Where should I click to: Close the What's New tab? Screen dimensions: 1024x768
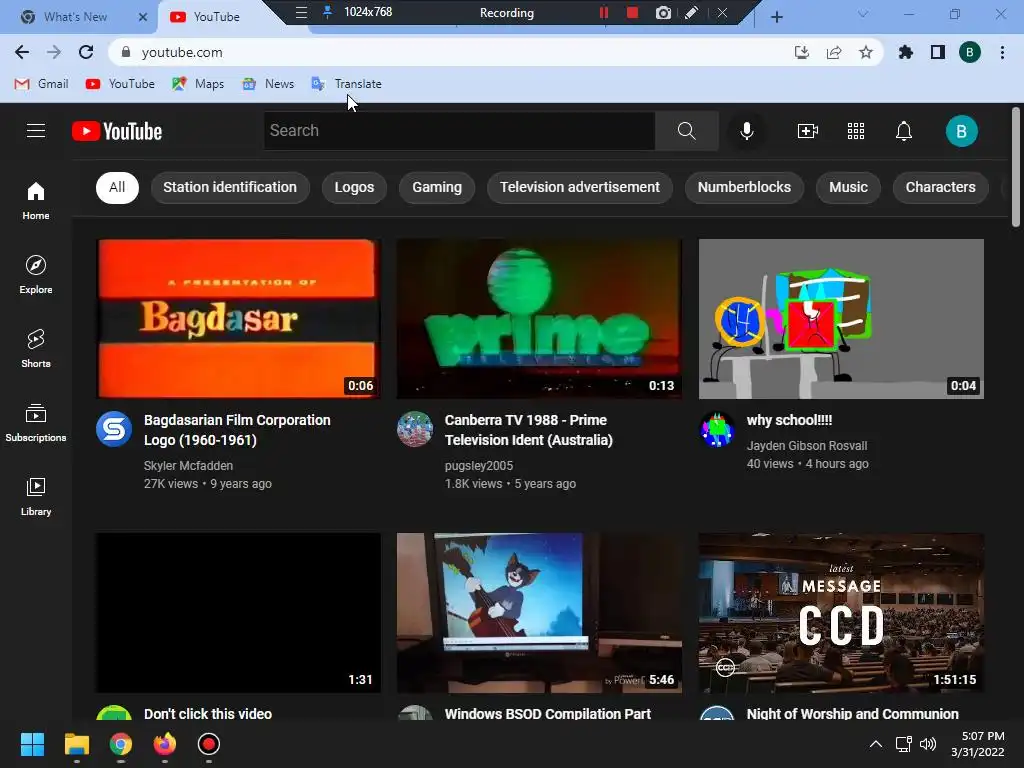coord(142,17)
